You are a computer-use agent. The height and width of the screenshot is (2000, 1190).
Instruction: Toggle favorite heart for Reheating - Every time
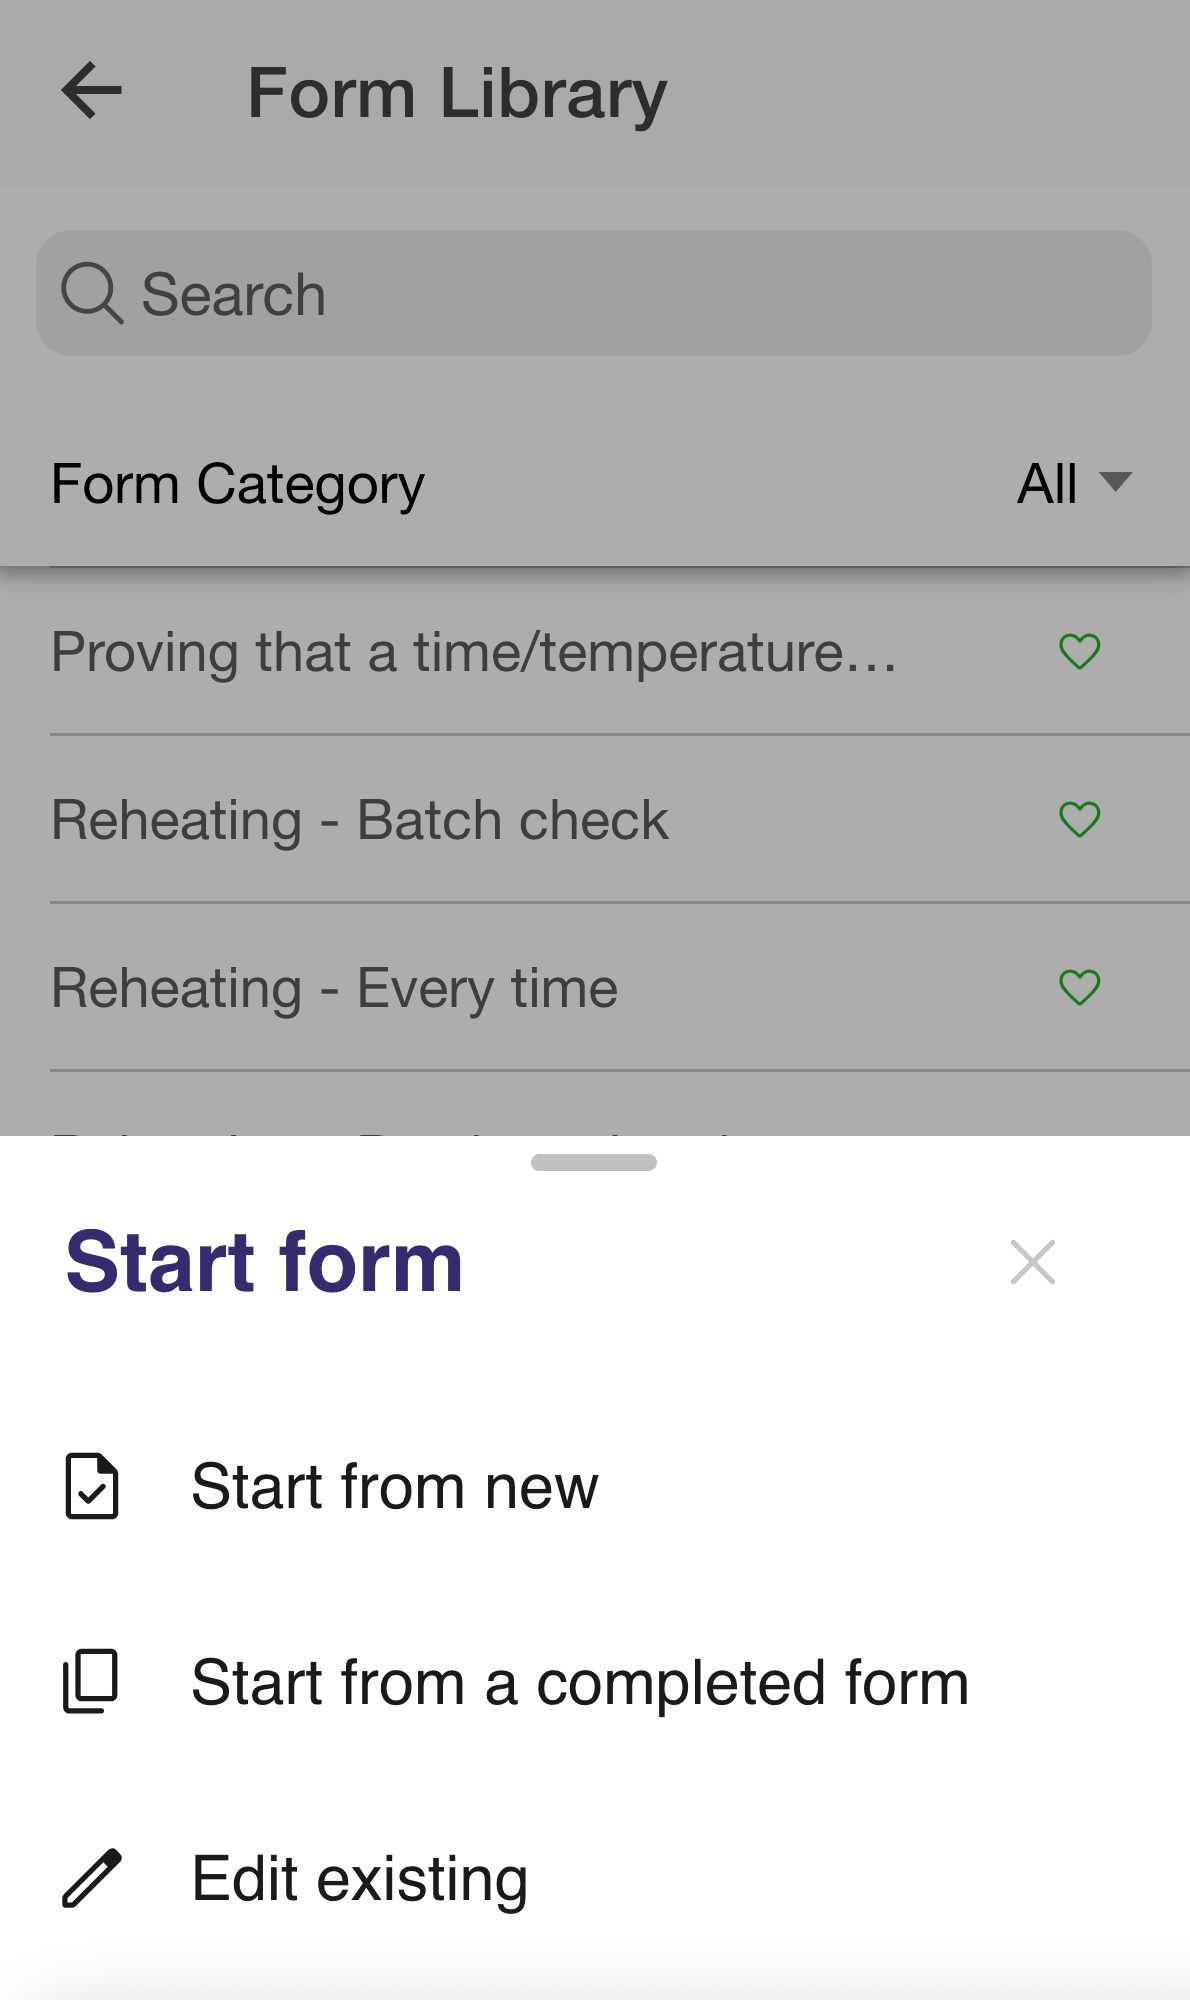pos(1079,988)
